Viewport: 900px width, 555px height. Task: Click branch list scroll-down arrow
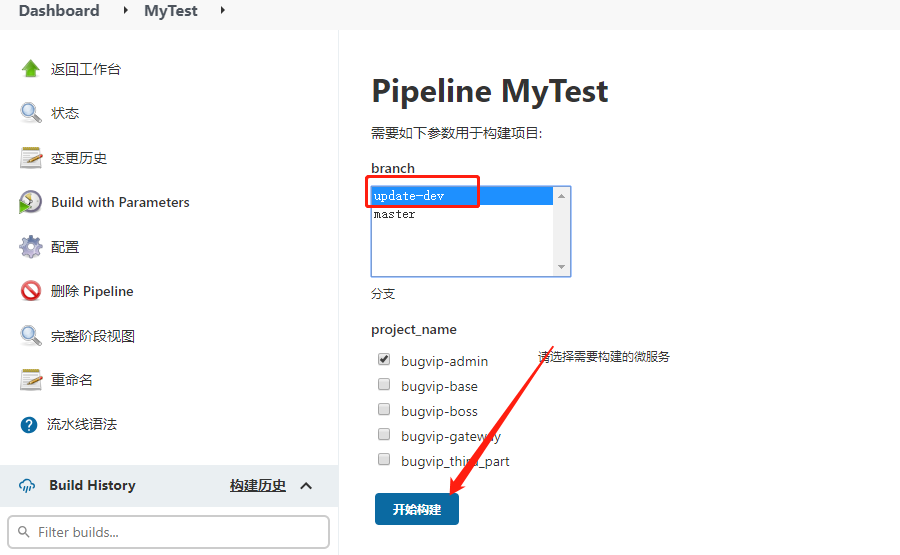point(561,267)
